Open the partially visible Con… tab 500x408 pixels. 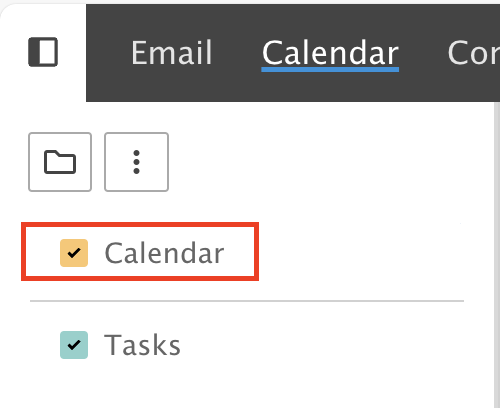click(x=474, y=53)
